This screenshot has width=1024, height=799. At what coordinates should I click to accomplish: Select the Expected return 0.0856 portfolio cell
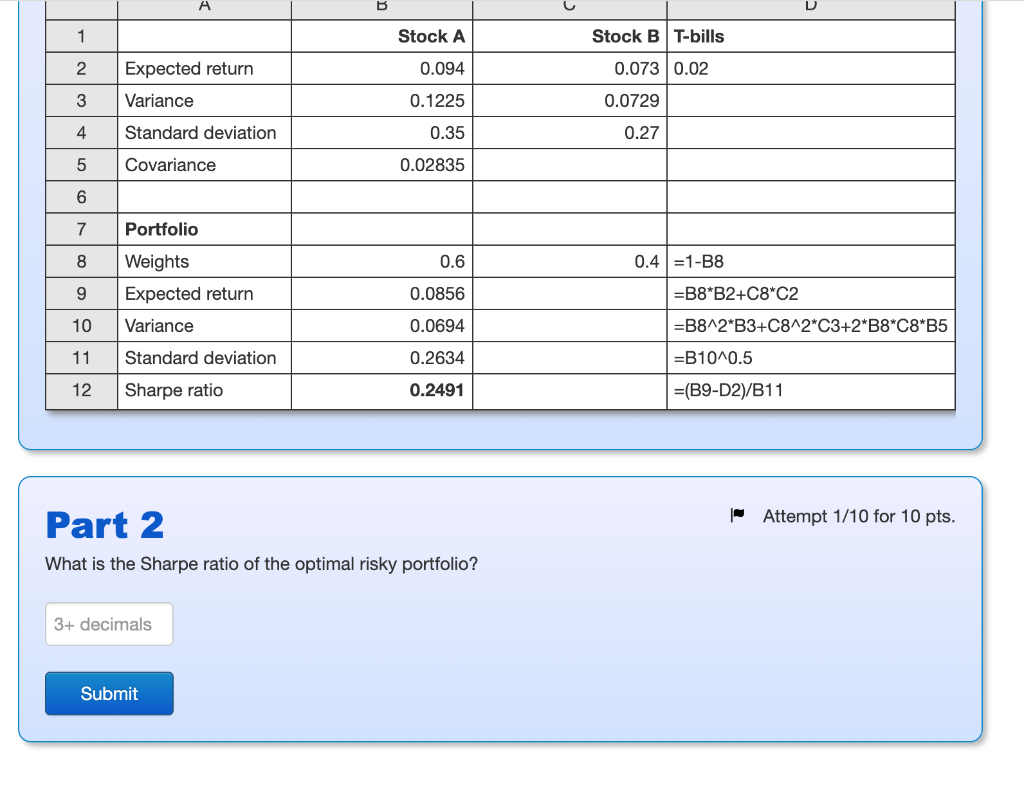pyautogui.click(x=442, y=293)
